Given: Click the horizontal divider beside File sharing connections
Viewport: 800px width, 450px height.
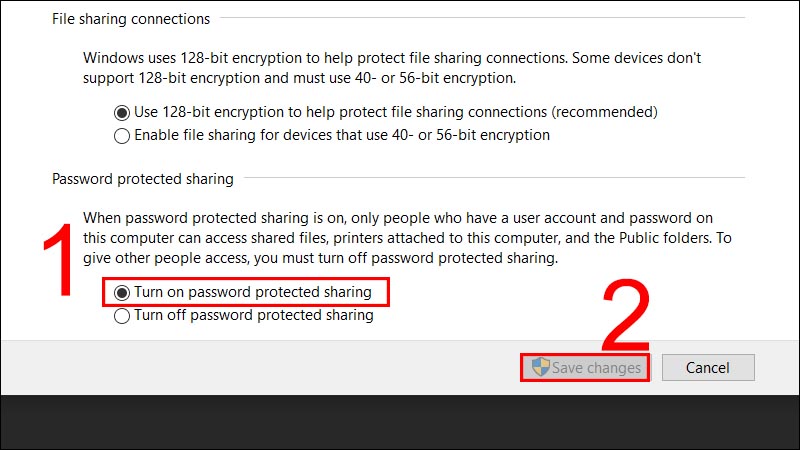Looking at the screenshot, I should [x=480, y=19].
